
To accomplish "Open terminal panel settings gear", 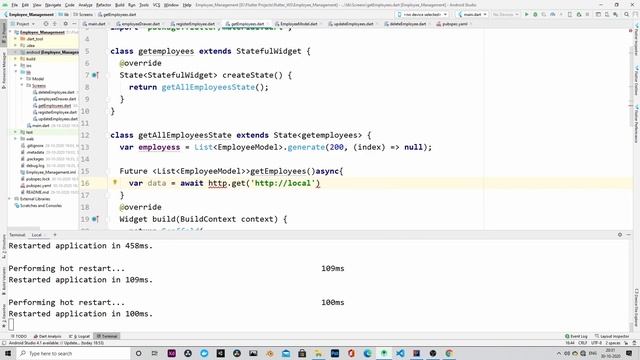I will point(620,235).
